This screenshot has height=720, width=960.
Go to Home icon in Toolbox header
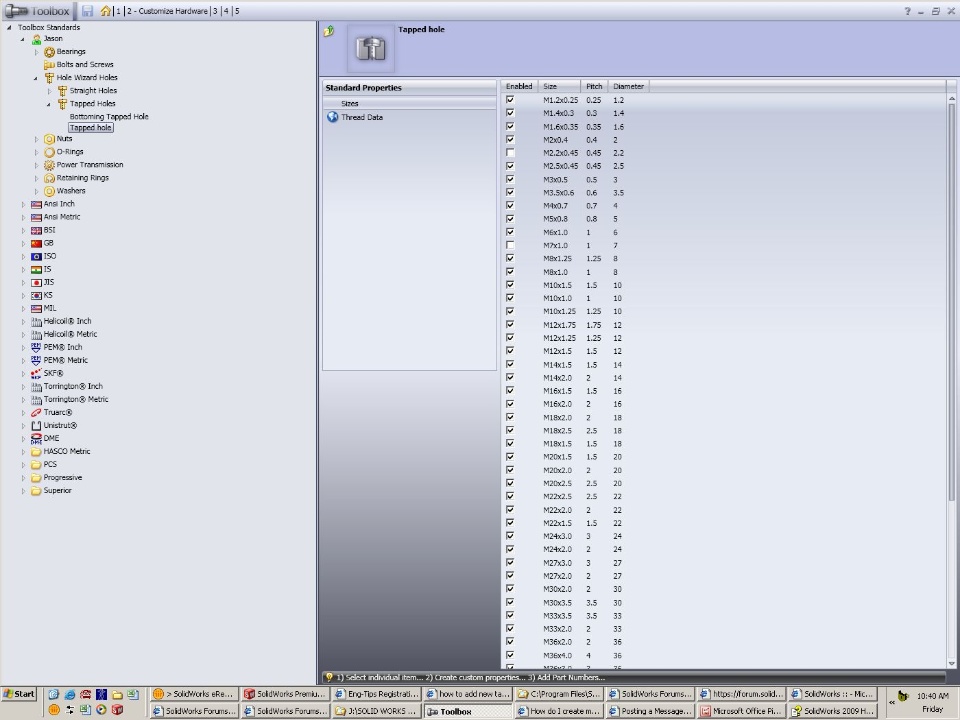click(106, 10)
